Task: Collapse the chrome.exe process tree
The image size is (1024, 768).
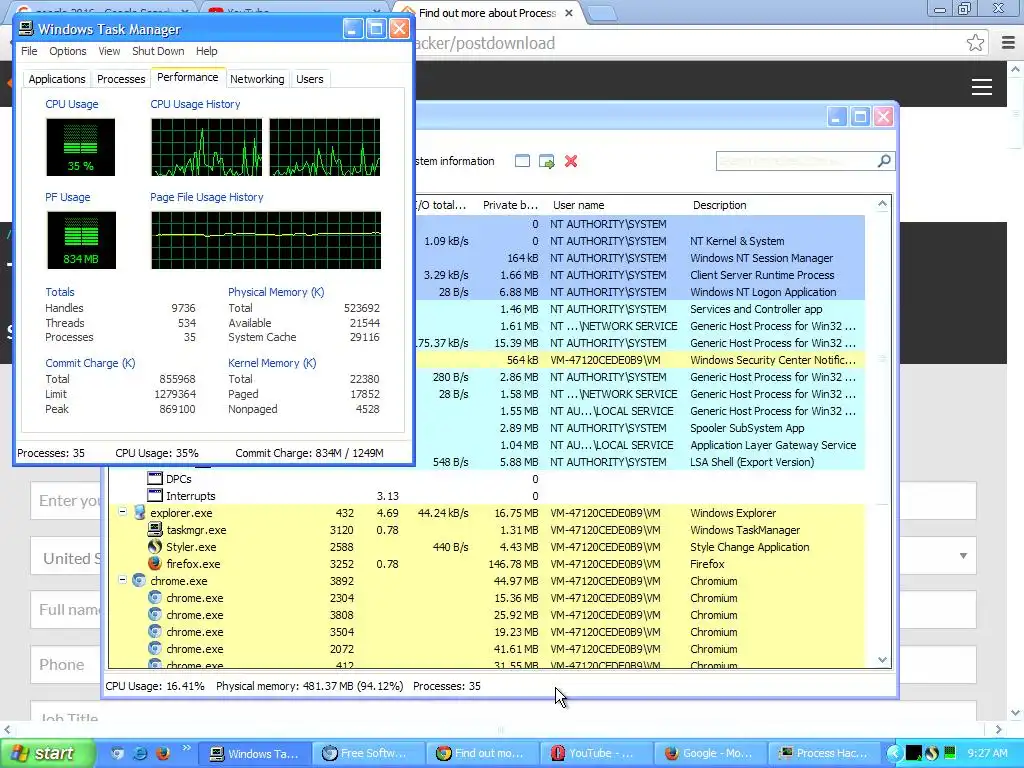Action: tap(122, 579)
